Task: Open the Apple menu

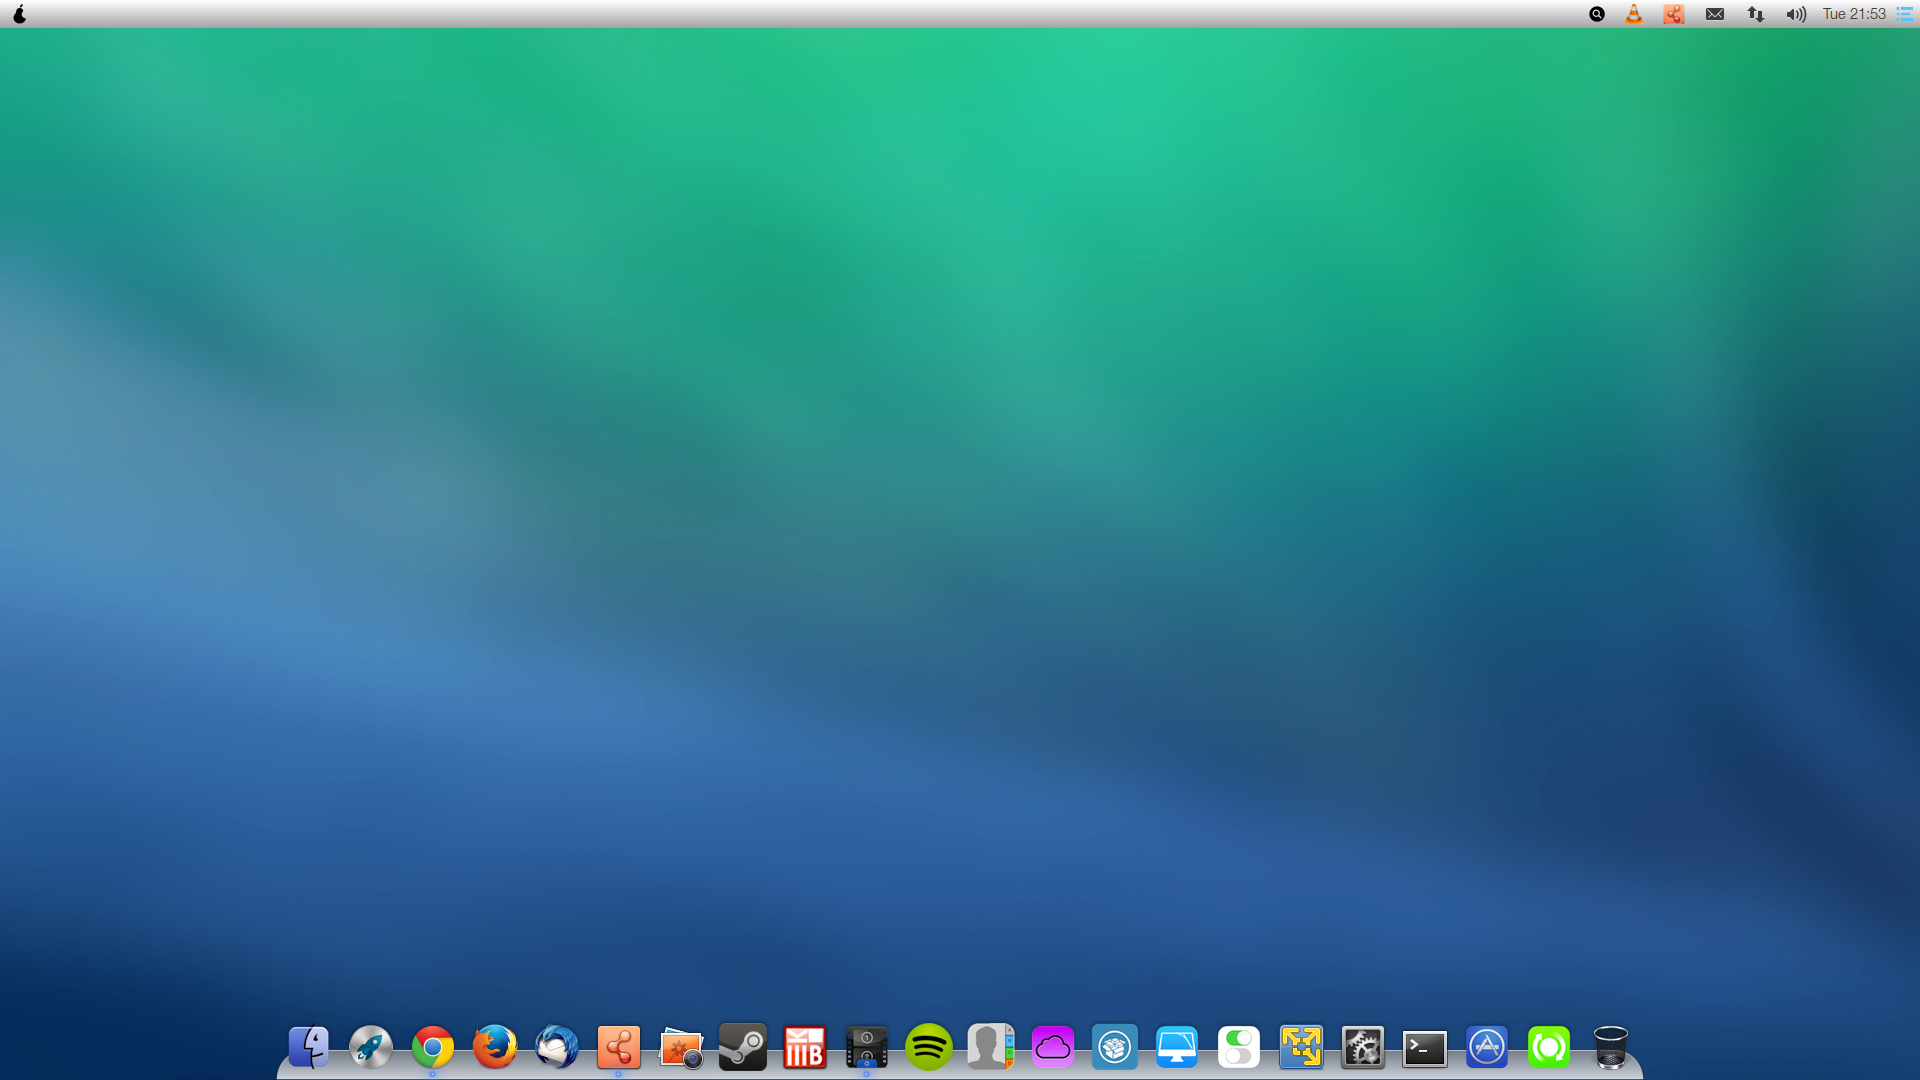Action: [x=19, y=14]
